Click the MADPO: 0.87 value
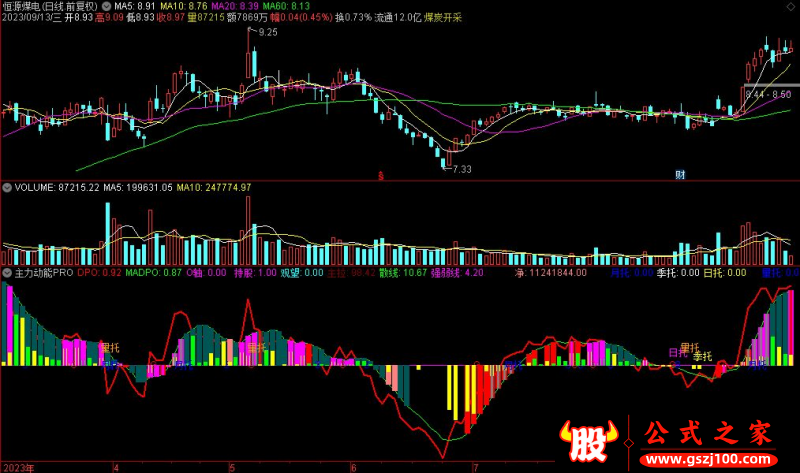 [x=154, y=273]
